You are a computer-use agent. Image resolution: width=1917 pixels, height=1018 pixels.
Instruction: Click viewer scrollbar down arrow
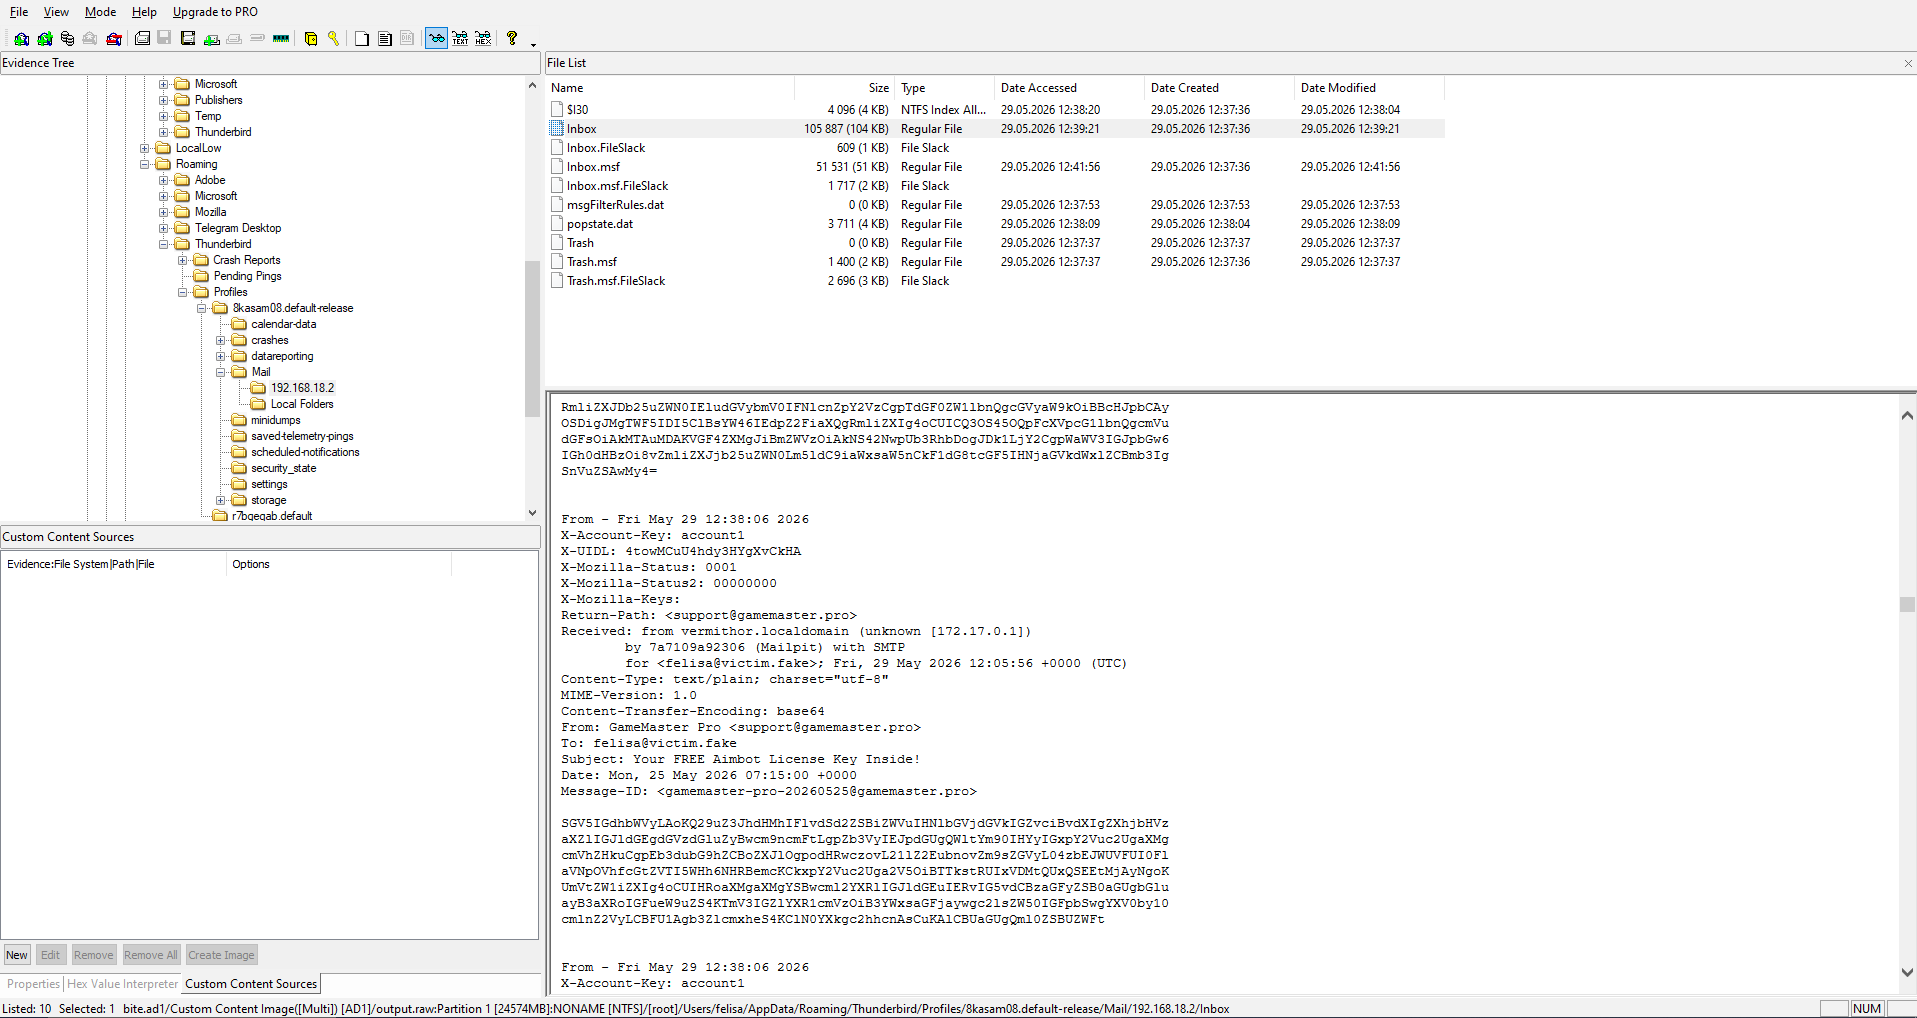click(1908, 972)
